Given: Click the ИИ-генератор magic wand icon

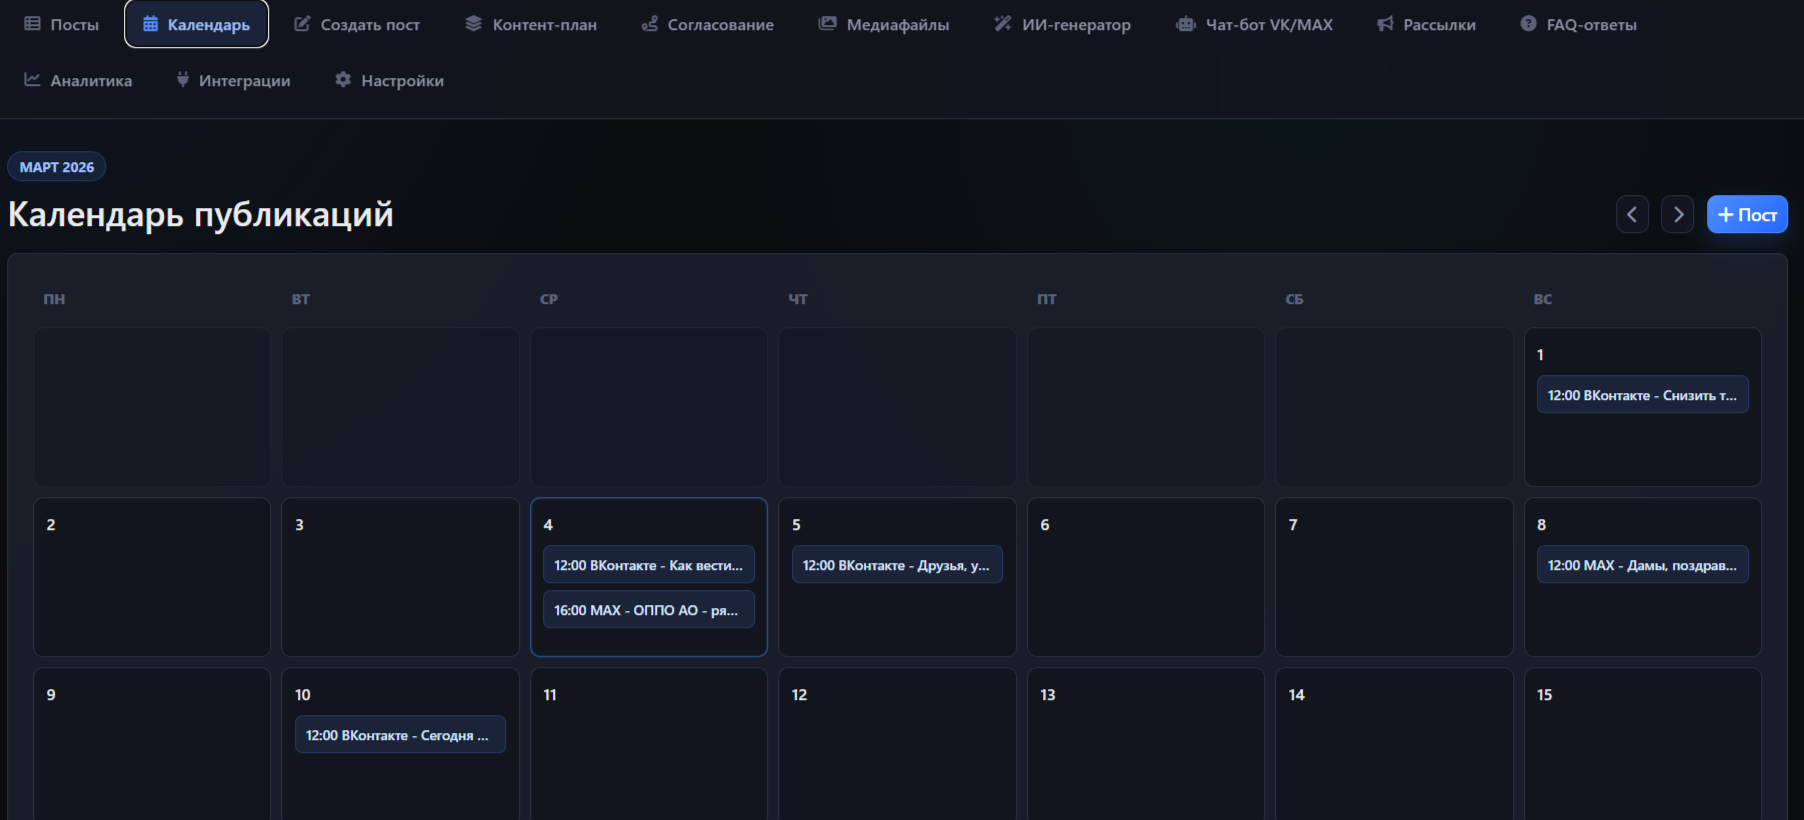Looking at the screenshot, I should tap(1002, 23).
